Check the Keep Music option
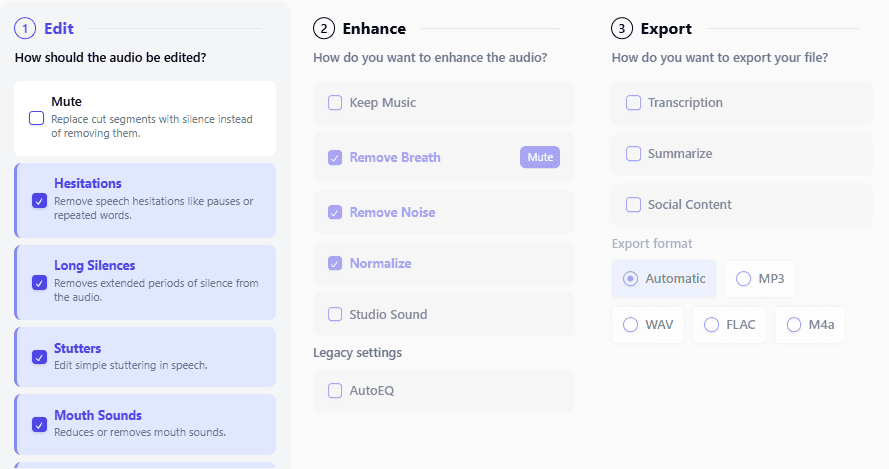 (x=335, y=103)
